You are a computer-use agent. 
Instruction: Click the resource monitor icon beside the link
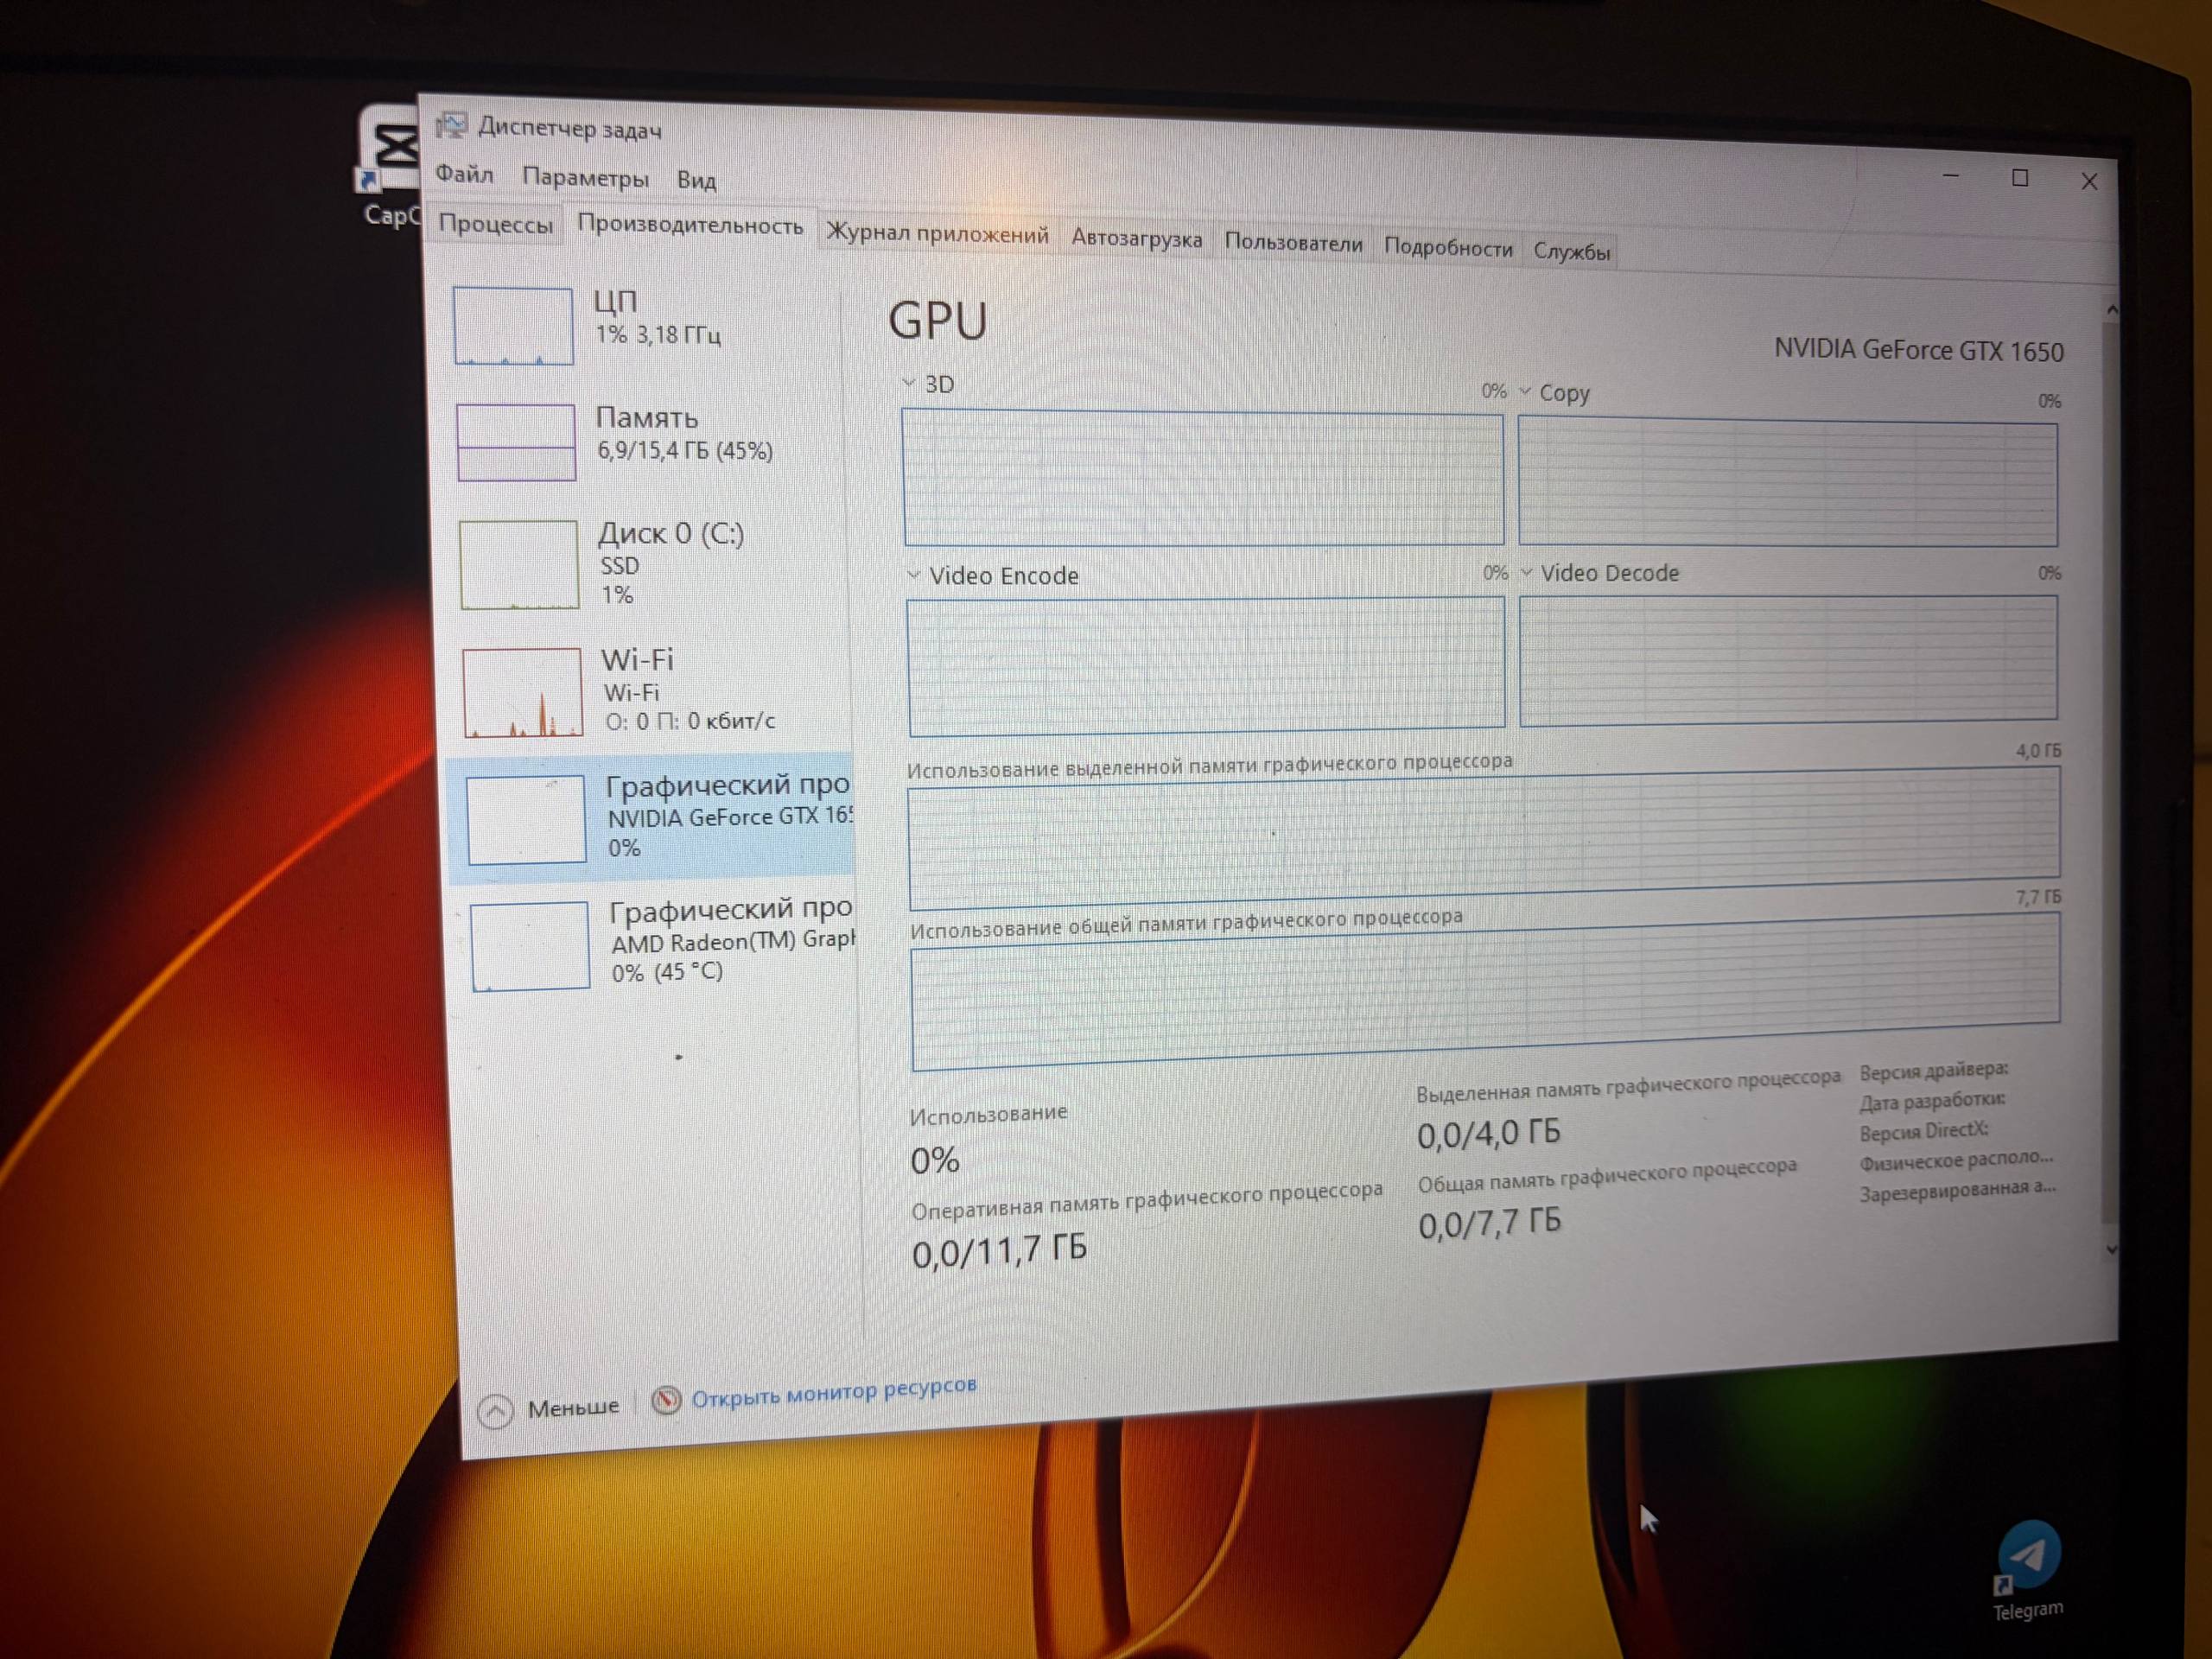(x=666, y=1400)
